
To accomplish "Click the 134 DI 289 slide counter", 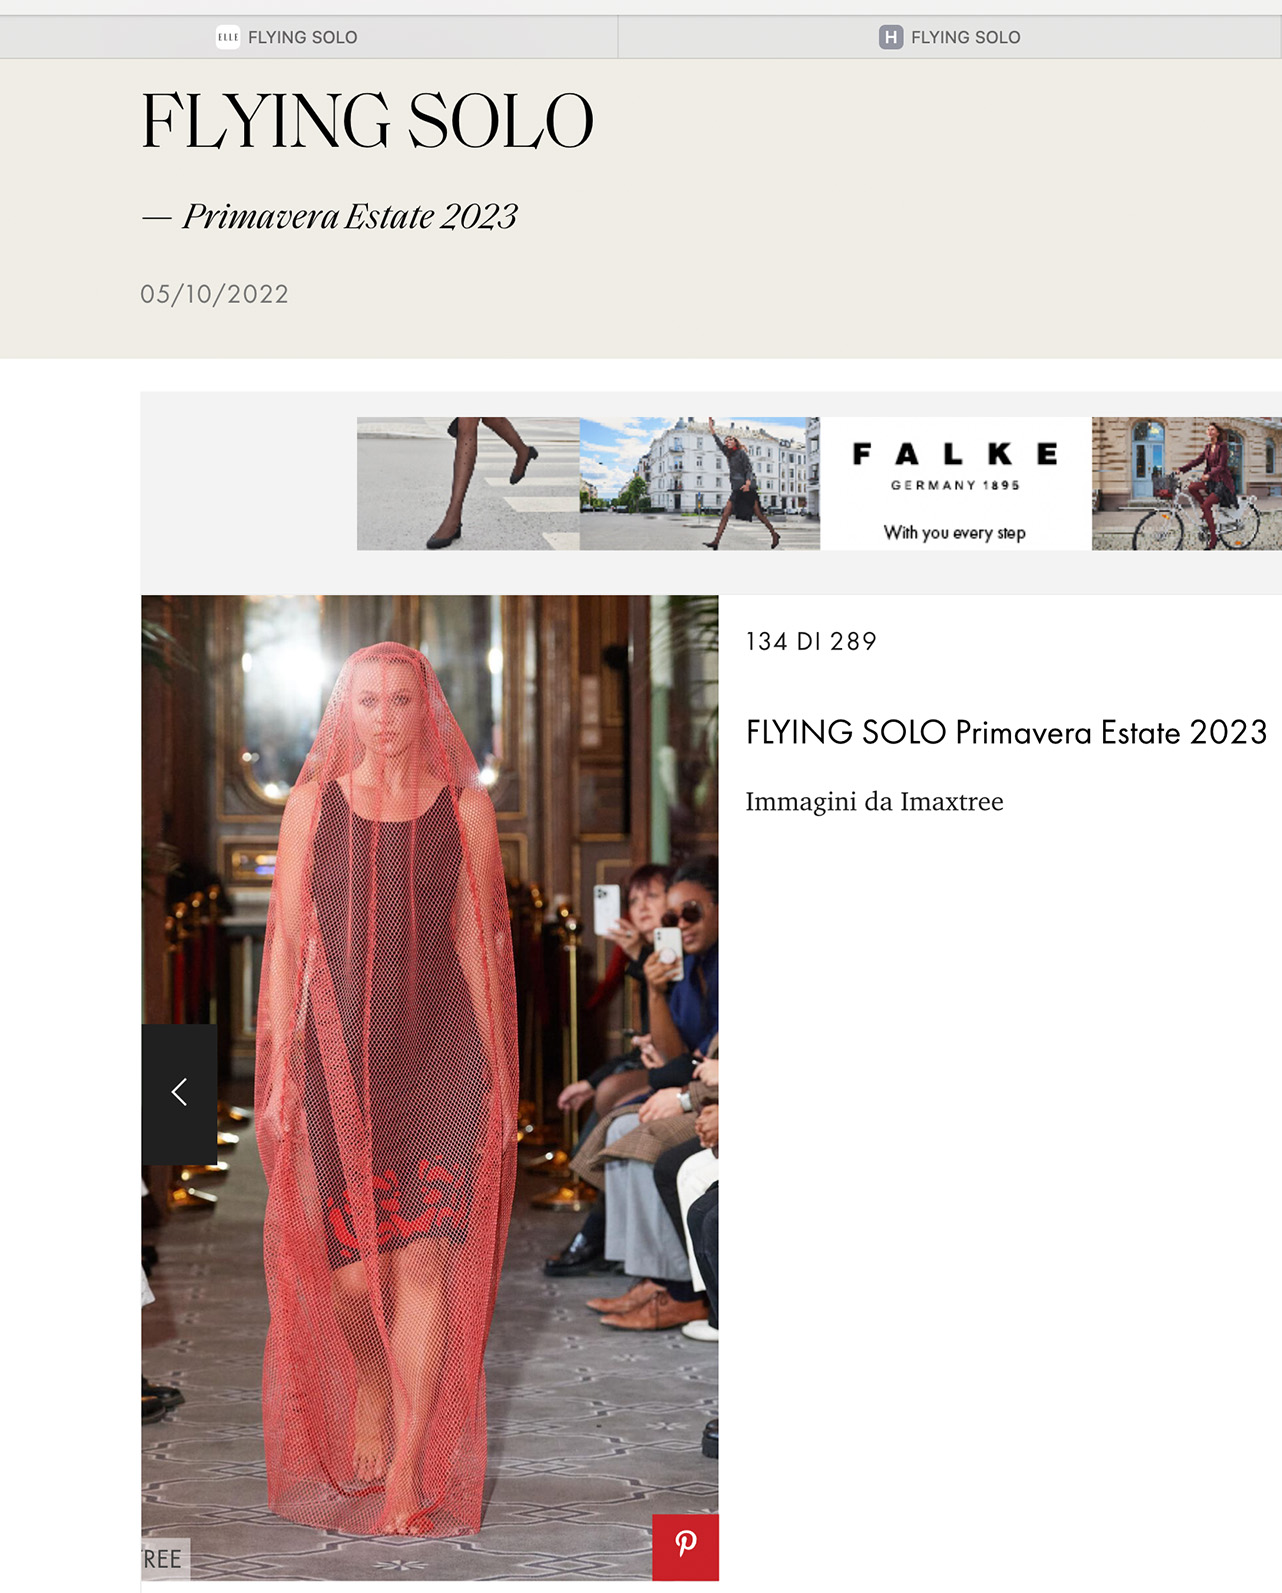I will tap(811, 641).
